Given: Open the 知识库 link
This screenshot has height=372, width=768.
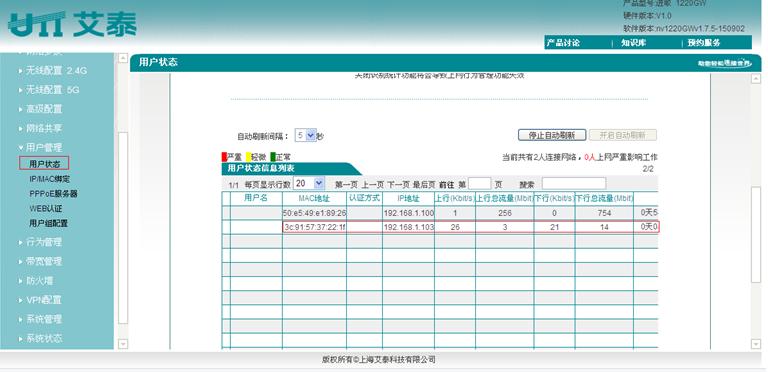Looking at the screenshot, I should pyautogui.click(x=633, y=43).
